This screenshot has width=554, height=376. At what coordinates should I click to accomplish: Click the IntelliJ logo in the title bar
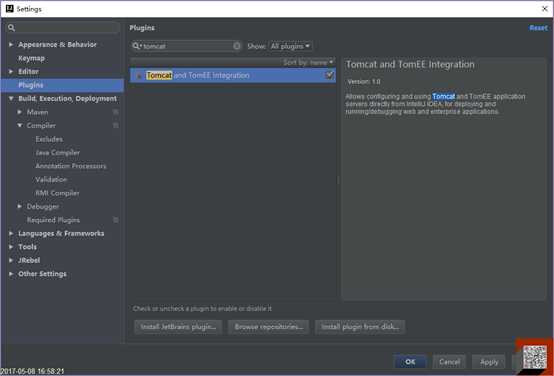tap(10, 8)
